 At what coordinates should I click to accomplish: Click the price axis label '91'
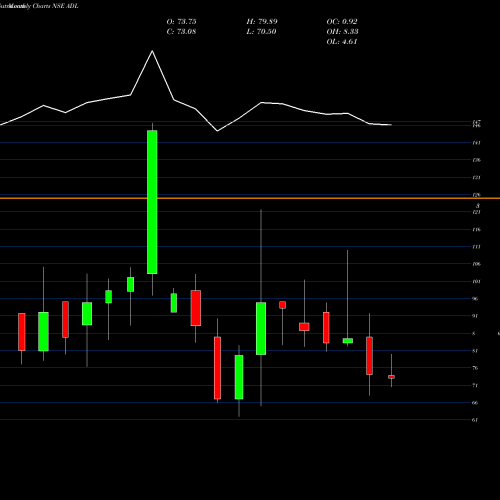click(x=475, y=316)
